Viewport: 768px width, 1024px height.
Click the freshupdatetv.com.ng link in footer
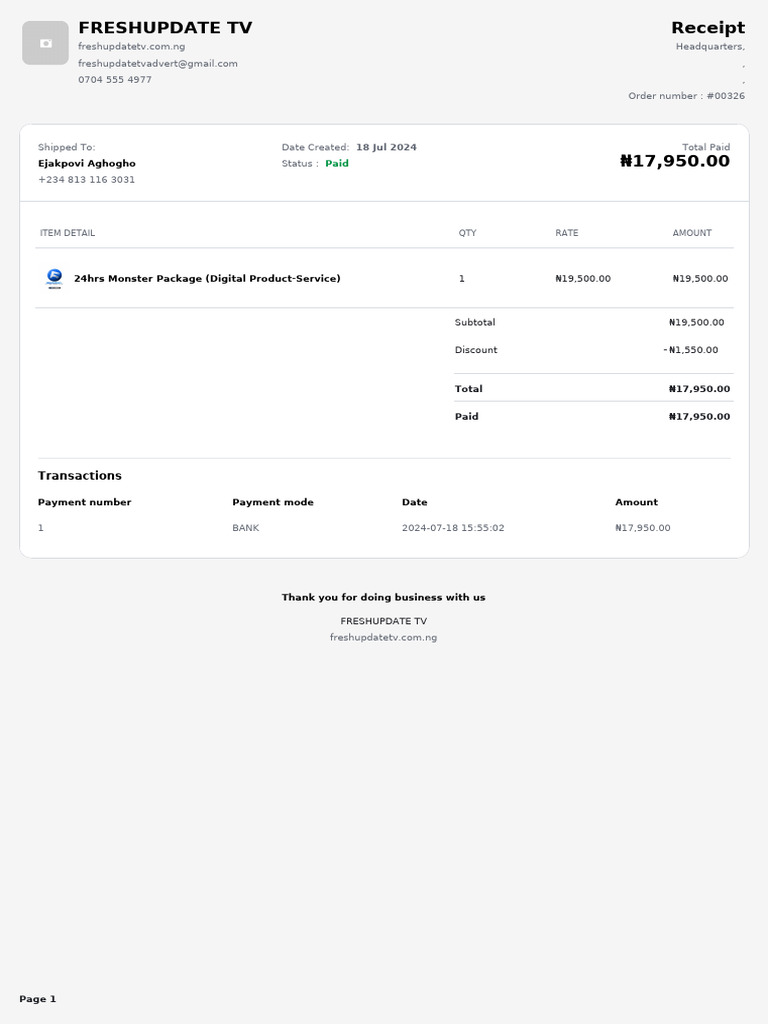coord(383,637)
